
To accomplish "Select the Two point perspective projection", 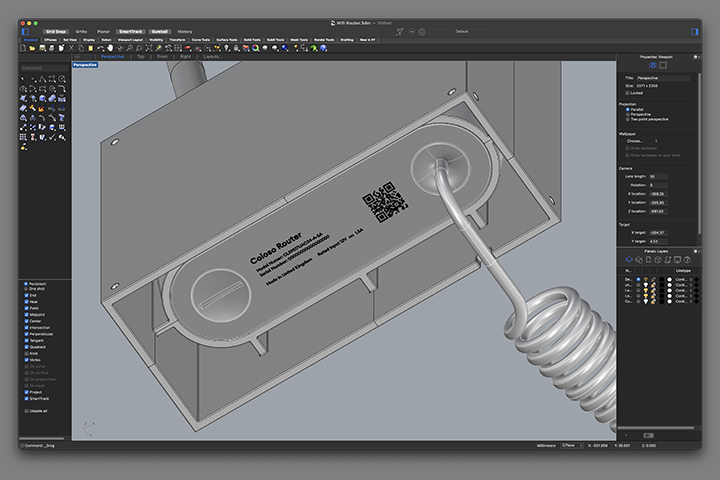I will [x=628, y=119].
